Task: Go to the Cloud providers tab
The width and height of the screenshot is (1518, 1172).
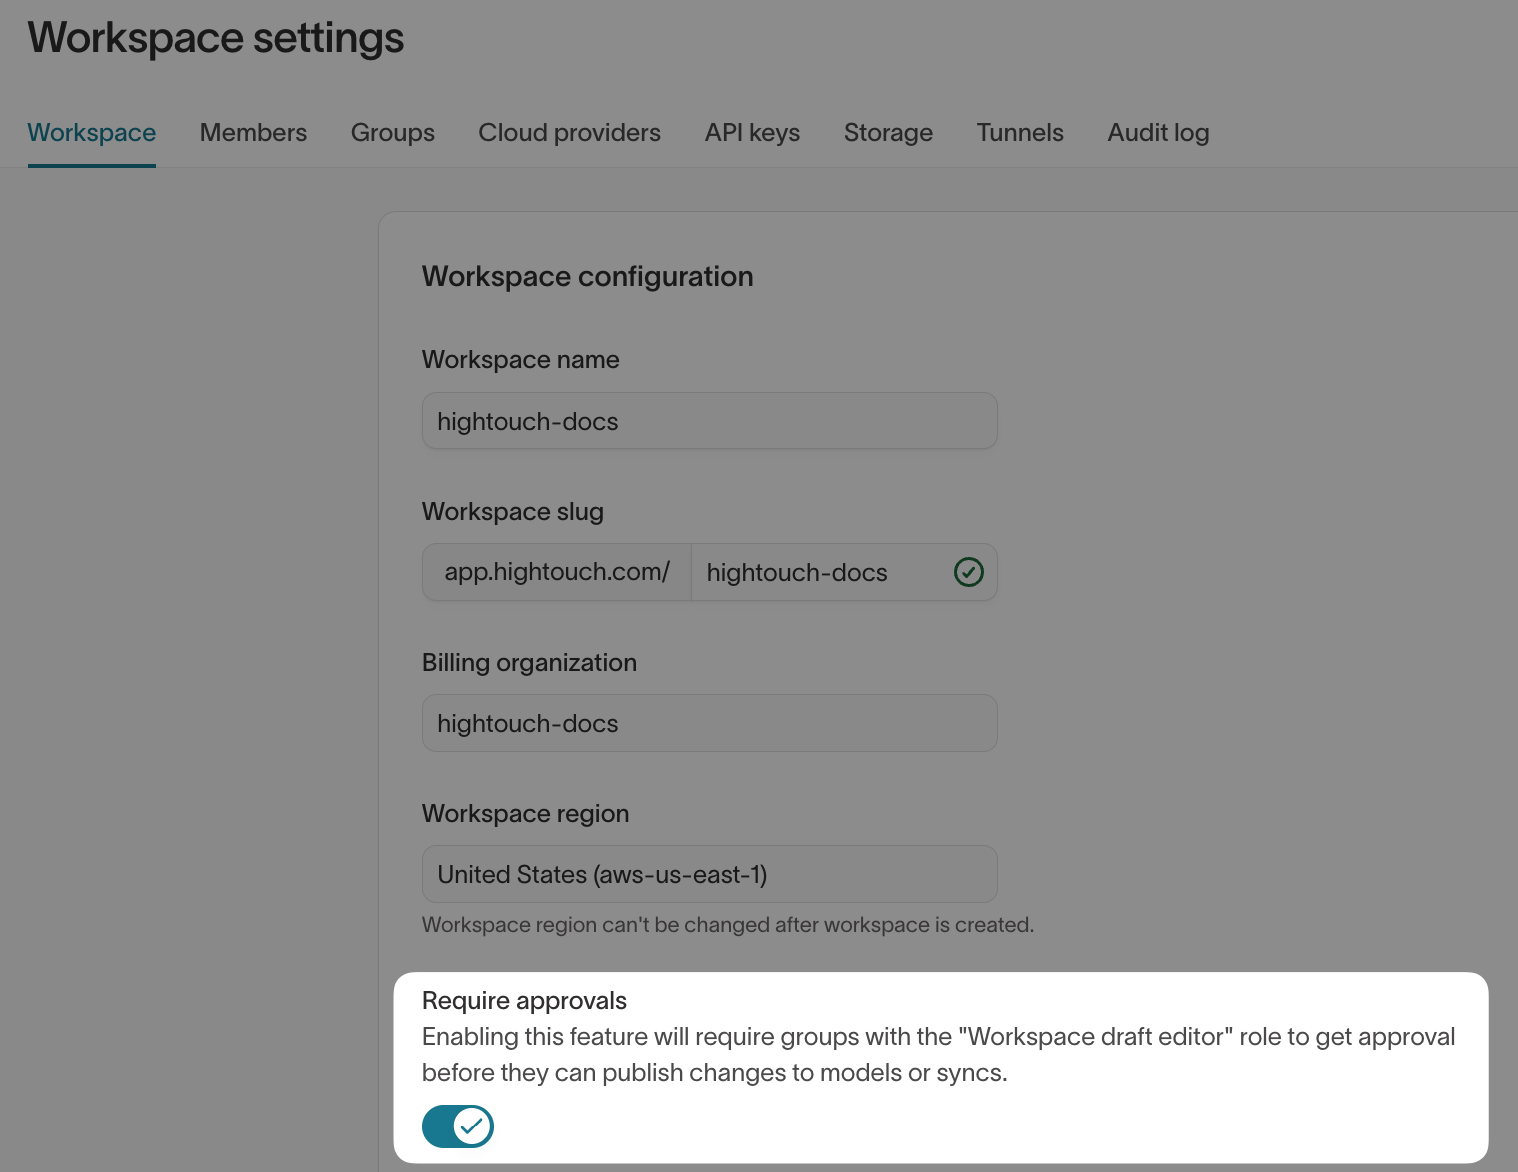Action: [569, 133]
